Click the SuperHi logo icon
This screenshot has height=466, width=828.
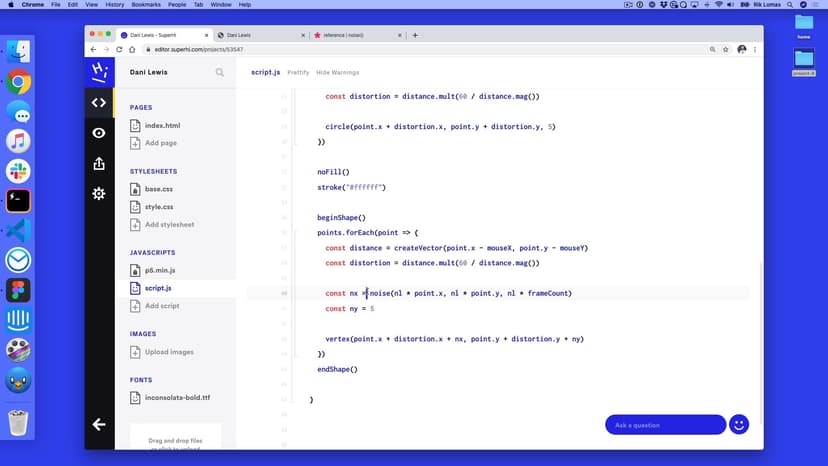[x=99, y=71]
